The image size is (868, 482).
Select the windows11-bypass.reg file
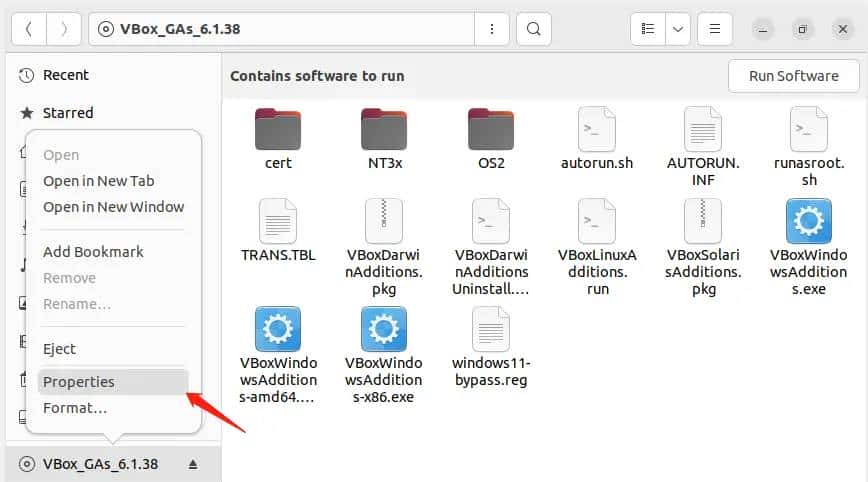tap(490, 329)
